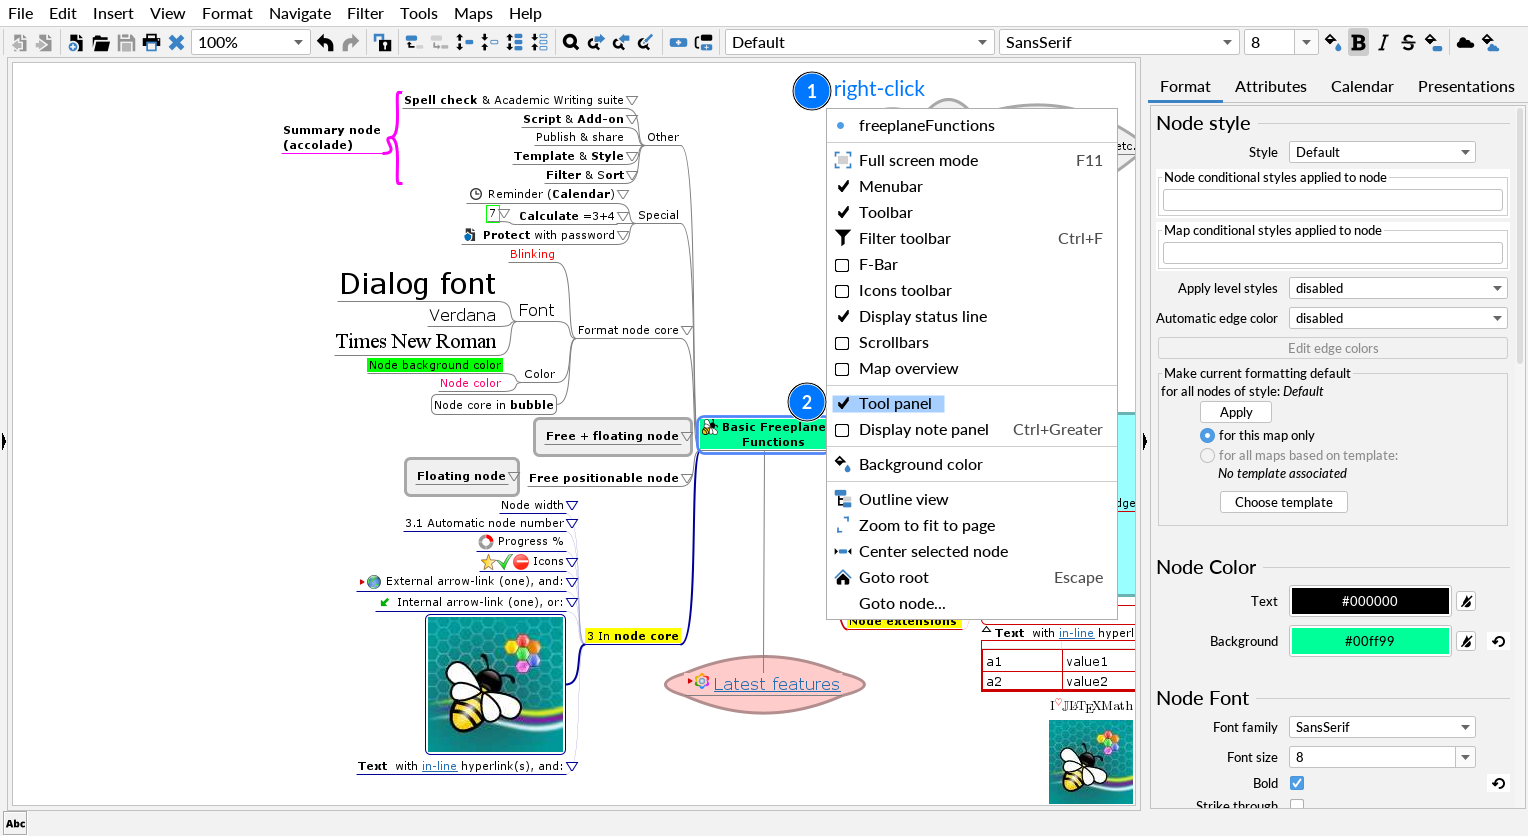Select 'for this map only' radio button
This screenshot has height=836, width=1528.
[x=1207, y=436]
